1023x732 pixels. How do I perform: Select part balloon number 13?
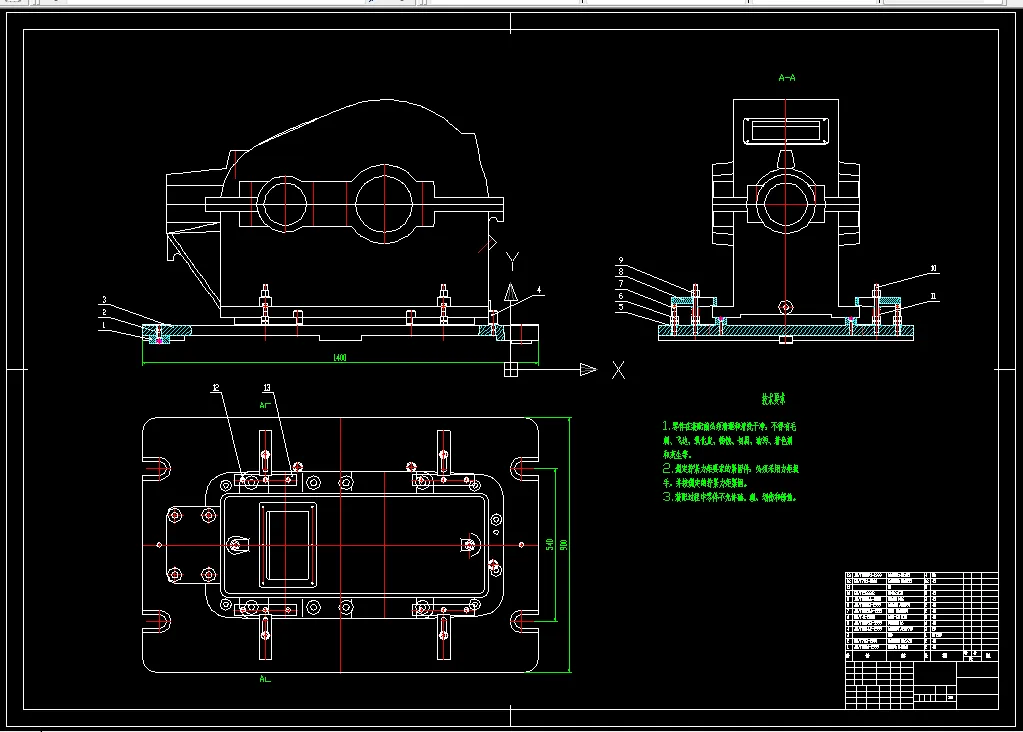point(267,388)
